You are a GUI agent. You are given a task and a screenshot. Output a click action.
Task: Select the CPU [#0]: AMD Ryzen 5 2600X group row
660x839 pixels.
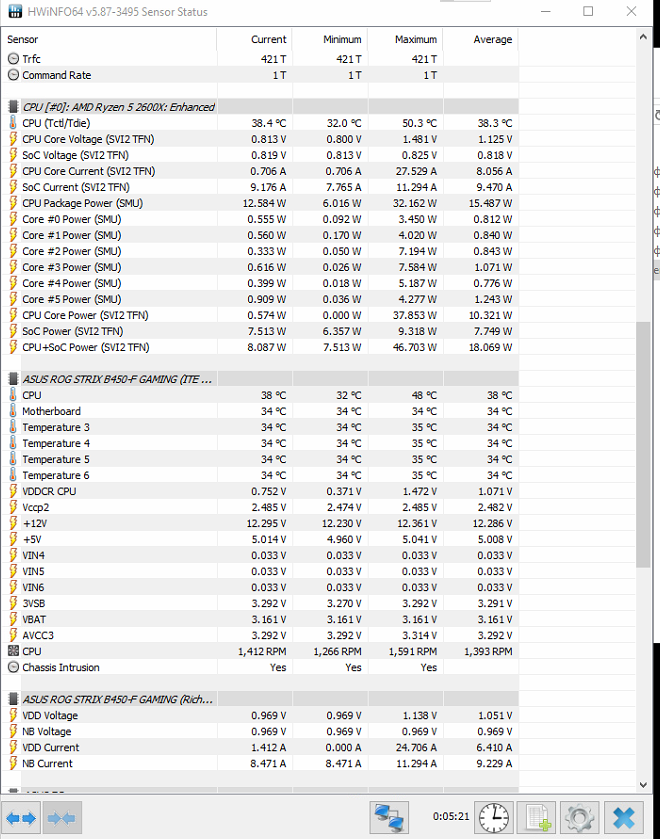pos(260,106)
